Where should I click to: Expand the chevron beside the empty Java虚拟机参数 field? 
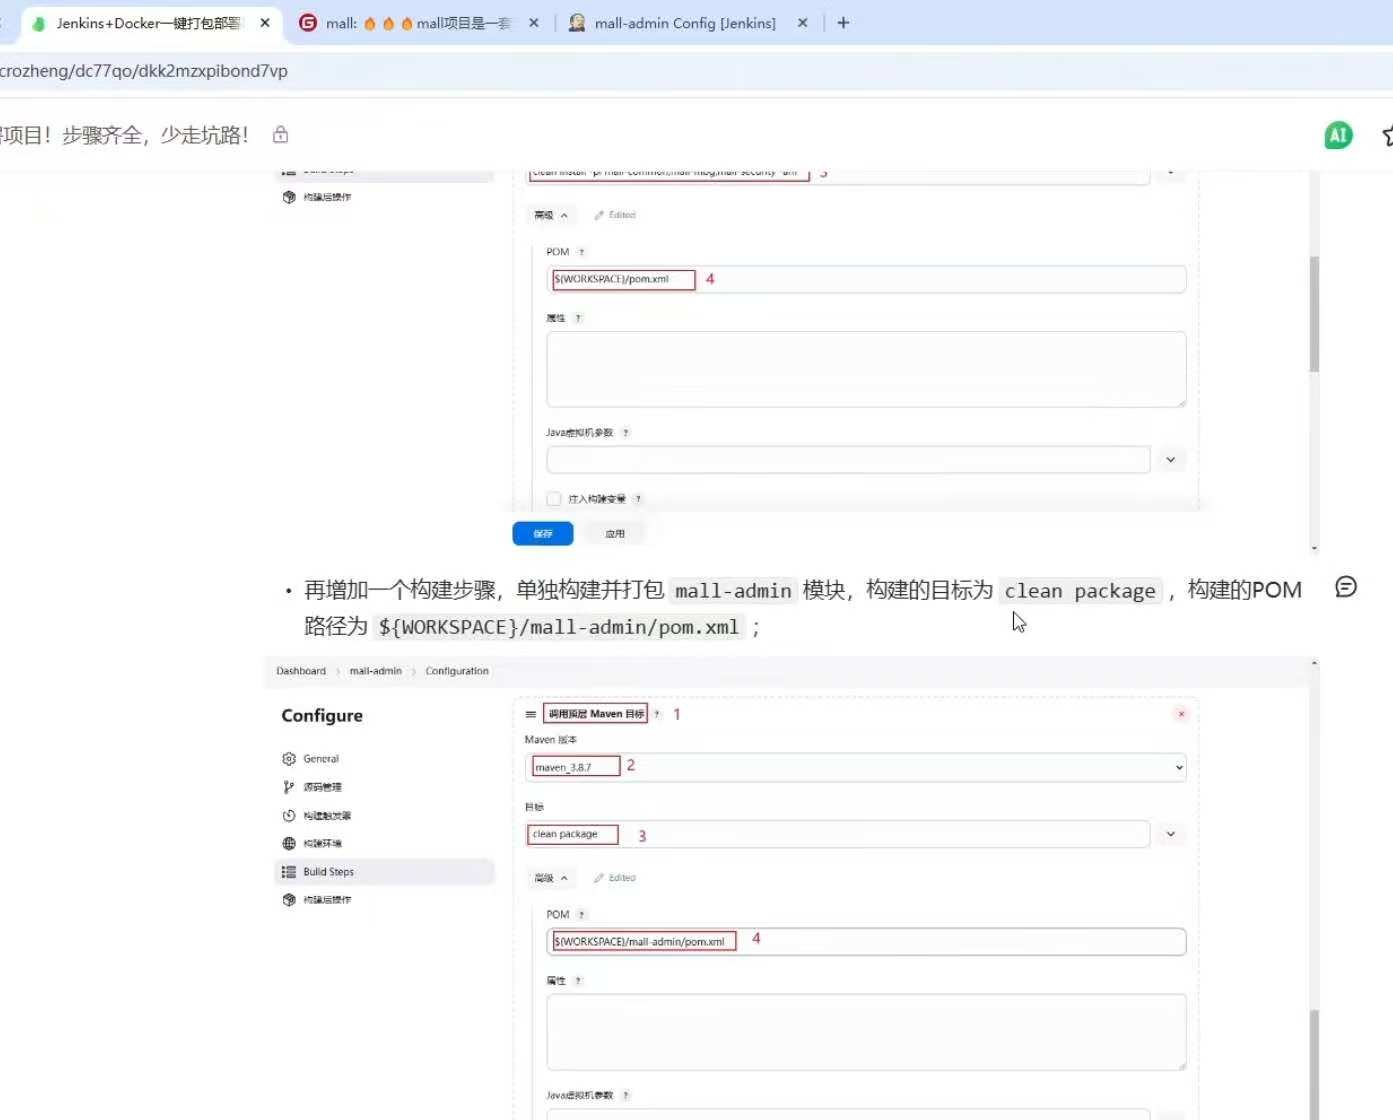point(1170,460)
